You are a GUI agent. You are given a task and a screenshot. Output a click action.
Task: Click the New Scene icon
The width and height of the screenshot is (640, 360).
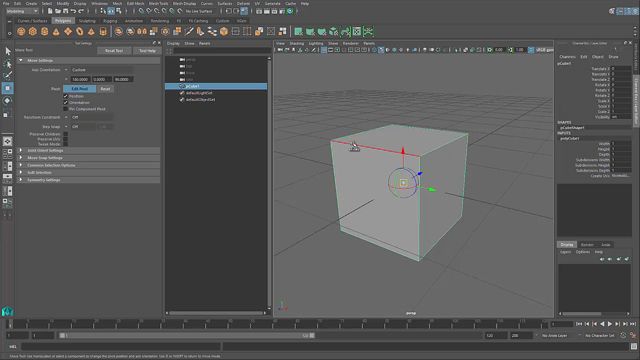(50, 11)
